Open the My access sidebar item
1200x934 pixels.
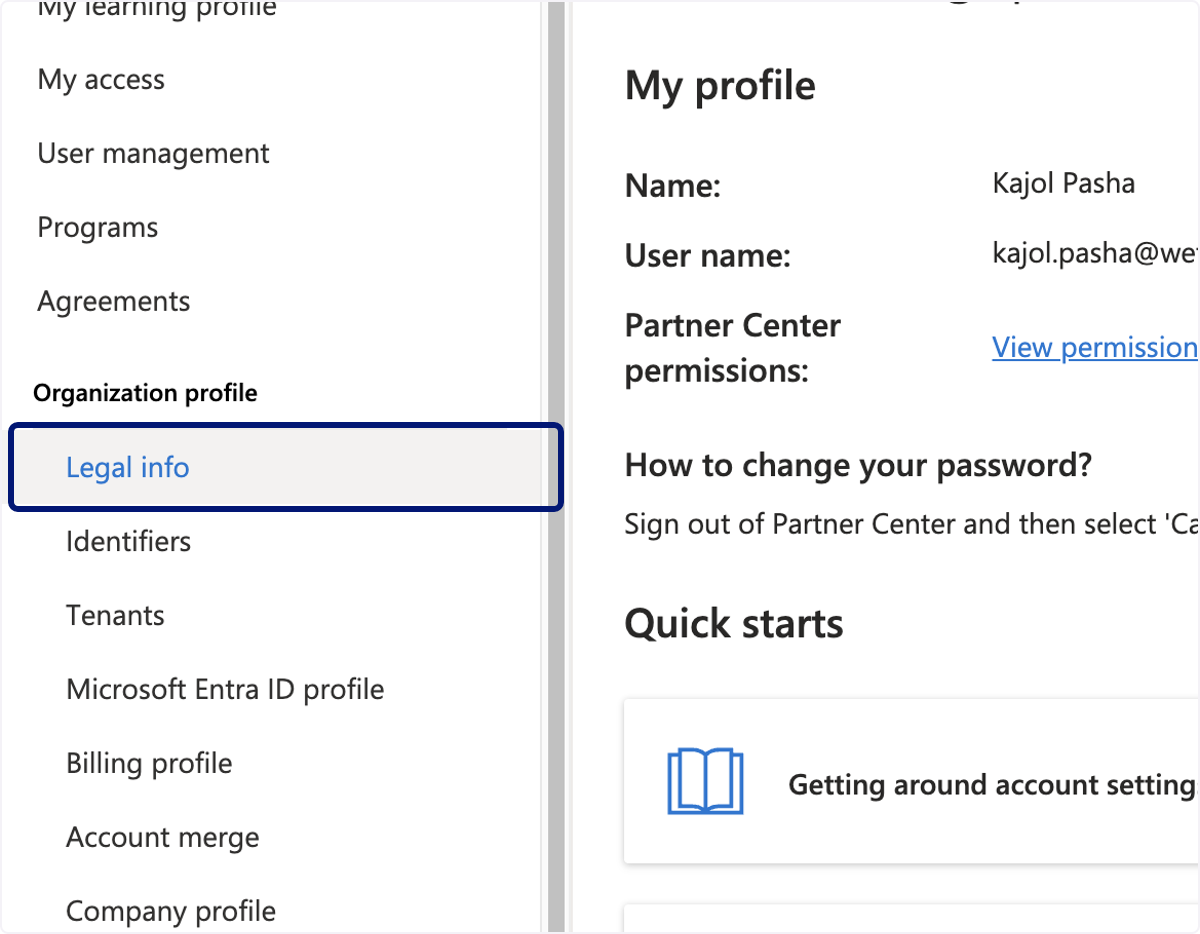tap(101, 79)
